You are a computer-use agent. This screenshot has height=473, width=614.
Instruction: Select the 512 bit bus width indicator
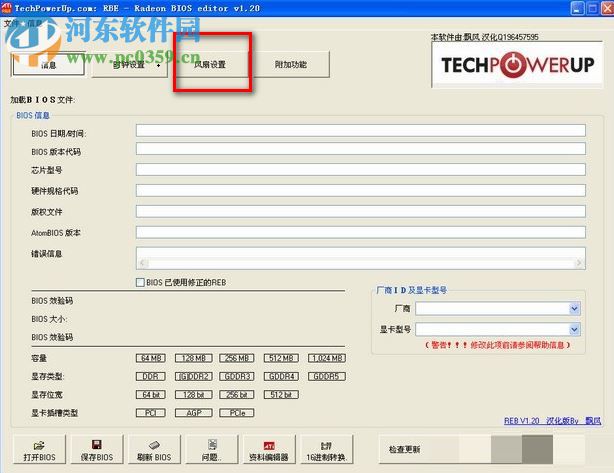[x=281, y=395]
